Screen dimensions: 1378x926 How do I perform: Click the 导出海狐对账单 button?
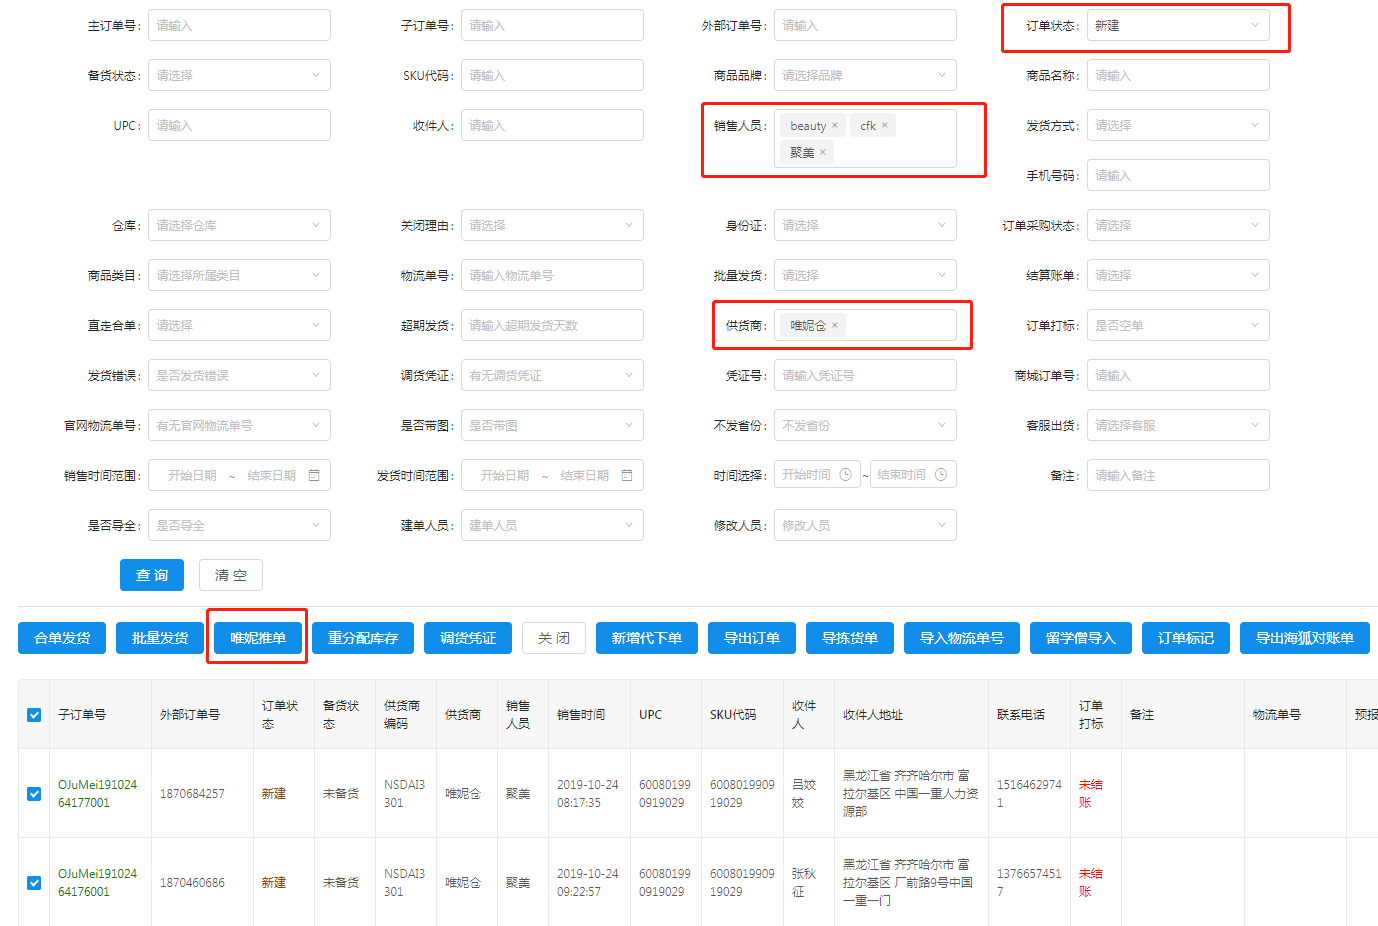point(1305,638)
